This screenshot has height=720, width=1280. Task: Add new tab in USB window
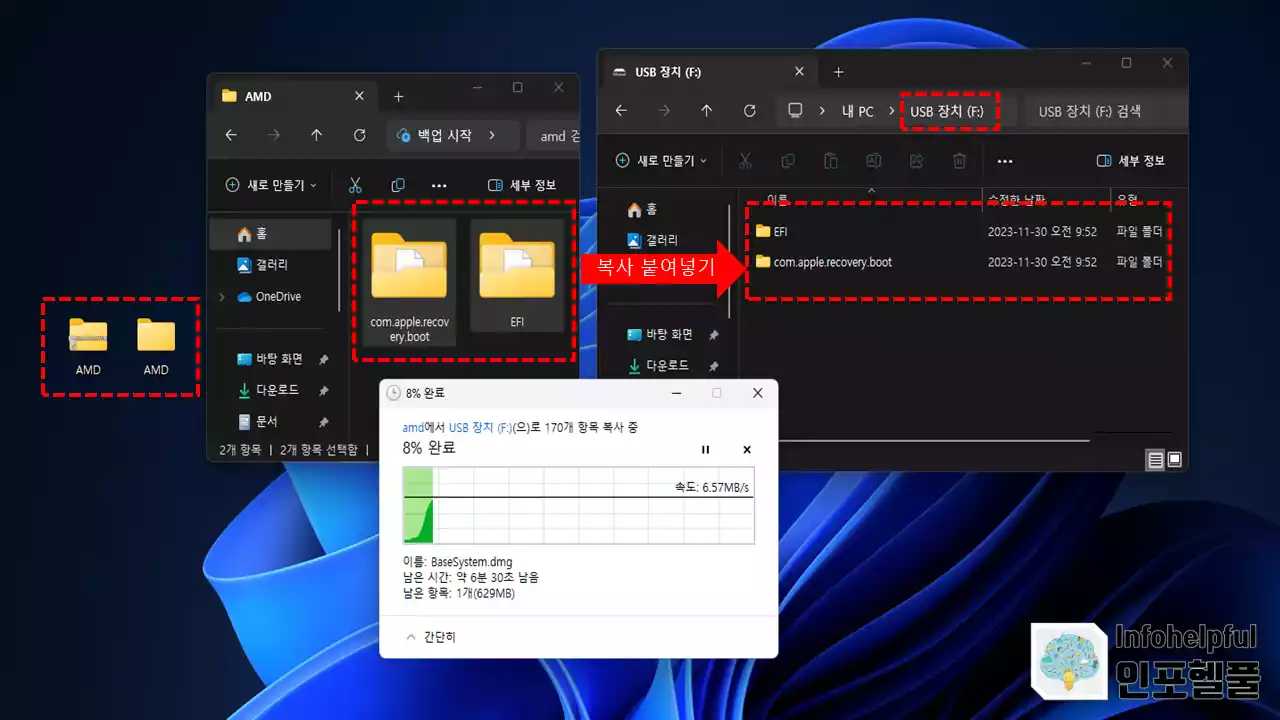(x=838, y=72)
